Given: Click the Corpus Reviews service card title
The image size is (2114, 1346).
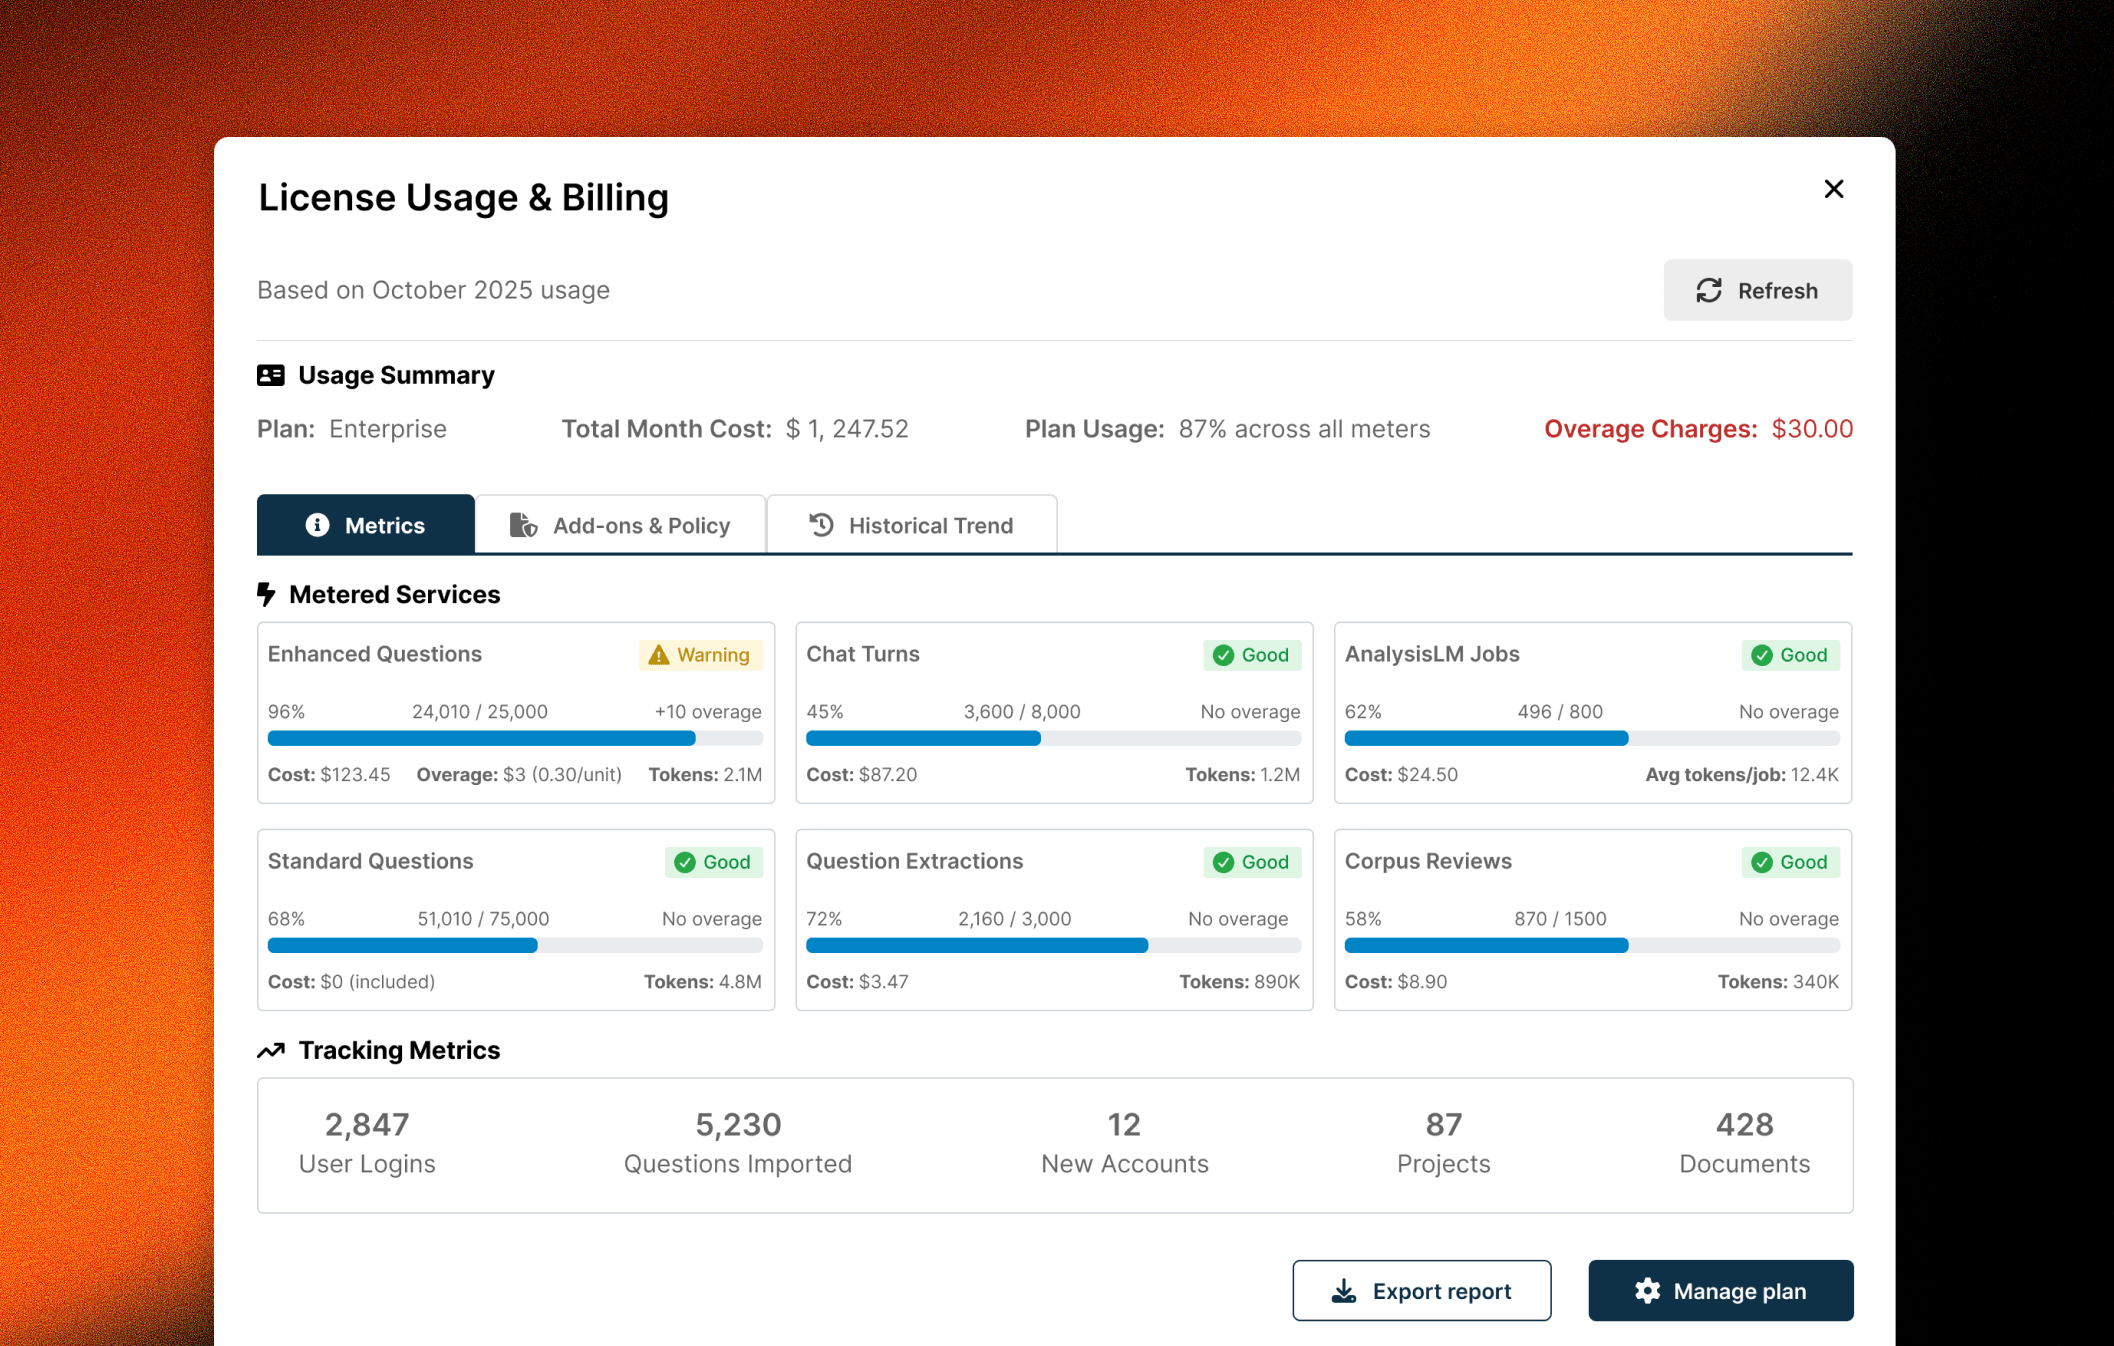Looking at the screenshot, I should point(1427,861).
